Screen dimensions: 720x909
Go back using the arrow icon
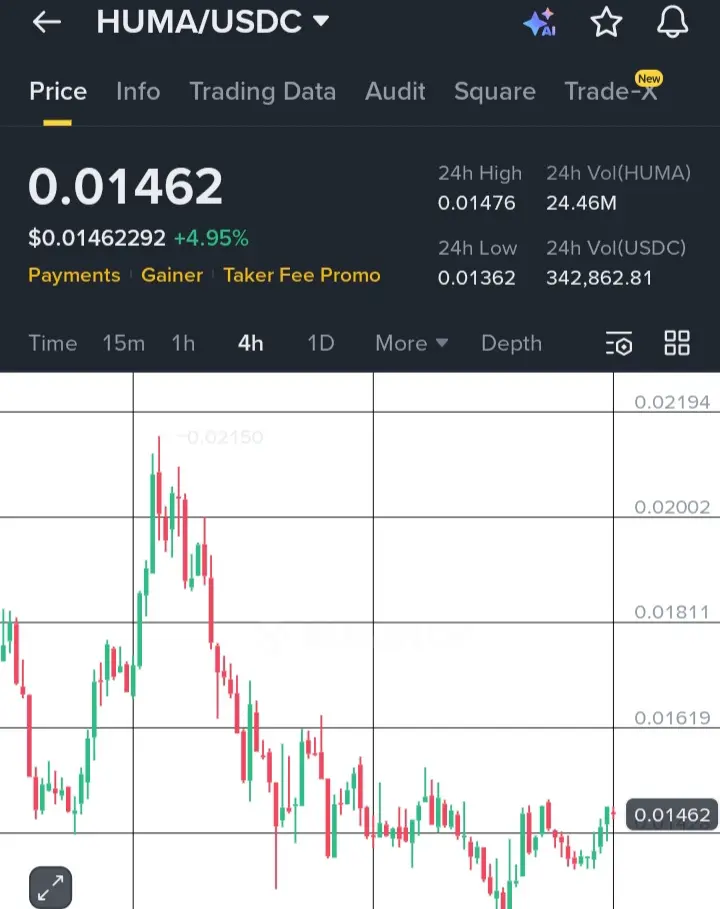tap(47, 22)
